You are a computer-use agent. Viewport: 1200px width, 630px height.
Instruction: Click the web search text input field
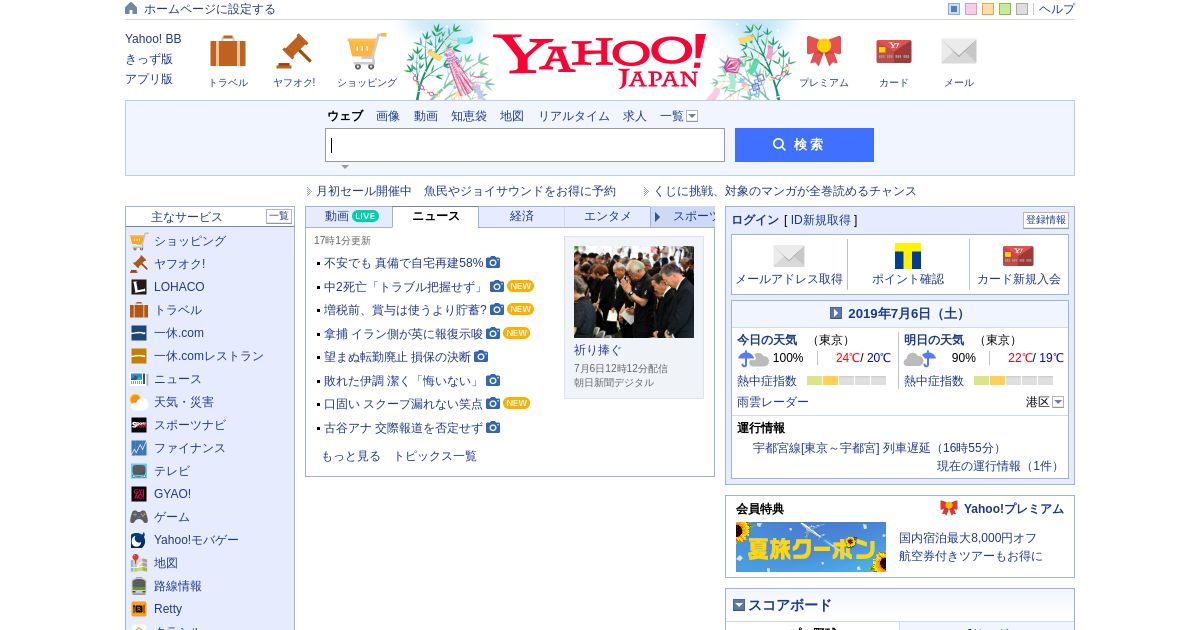coord(525,145)
